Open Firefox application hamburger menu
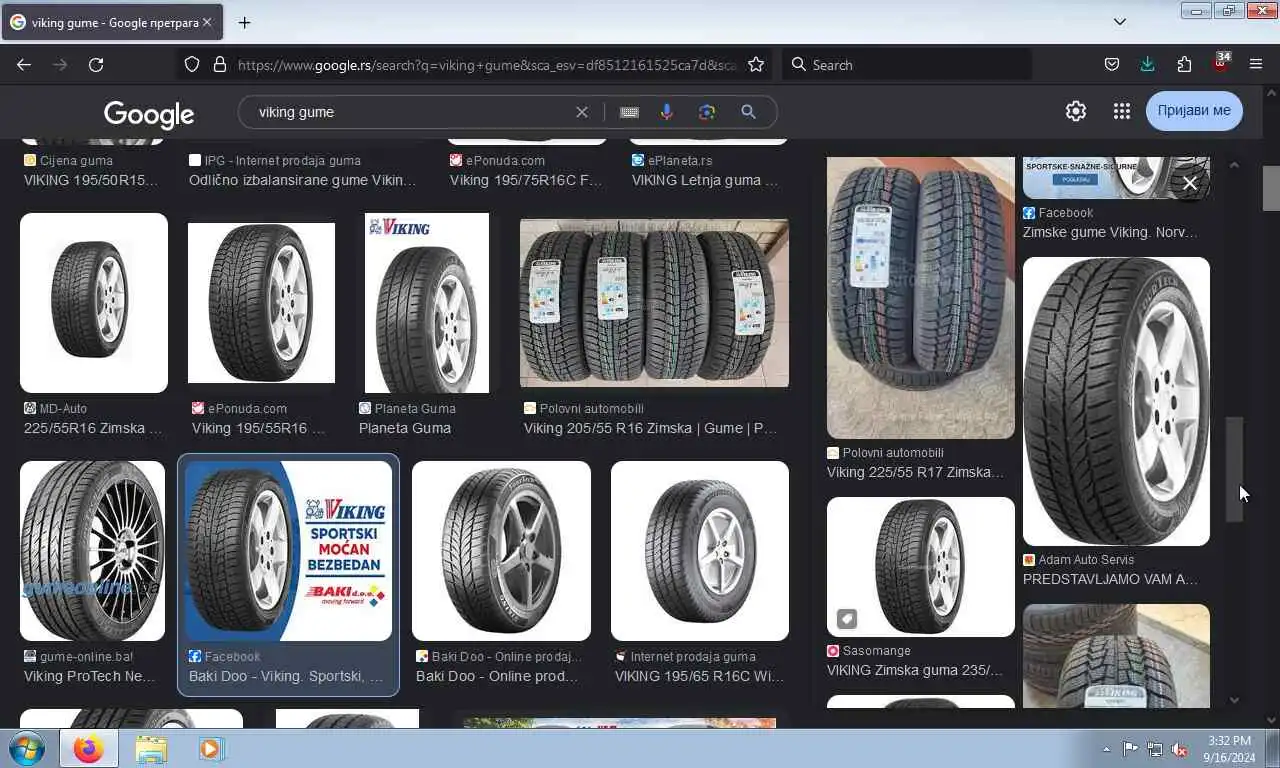Viewport: 1280px width, 768px height. pyautogui.click(x=1256, y=65)
